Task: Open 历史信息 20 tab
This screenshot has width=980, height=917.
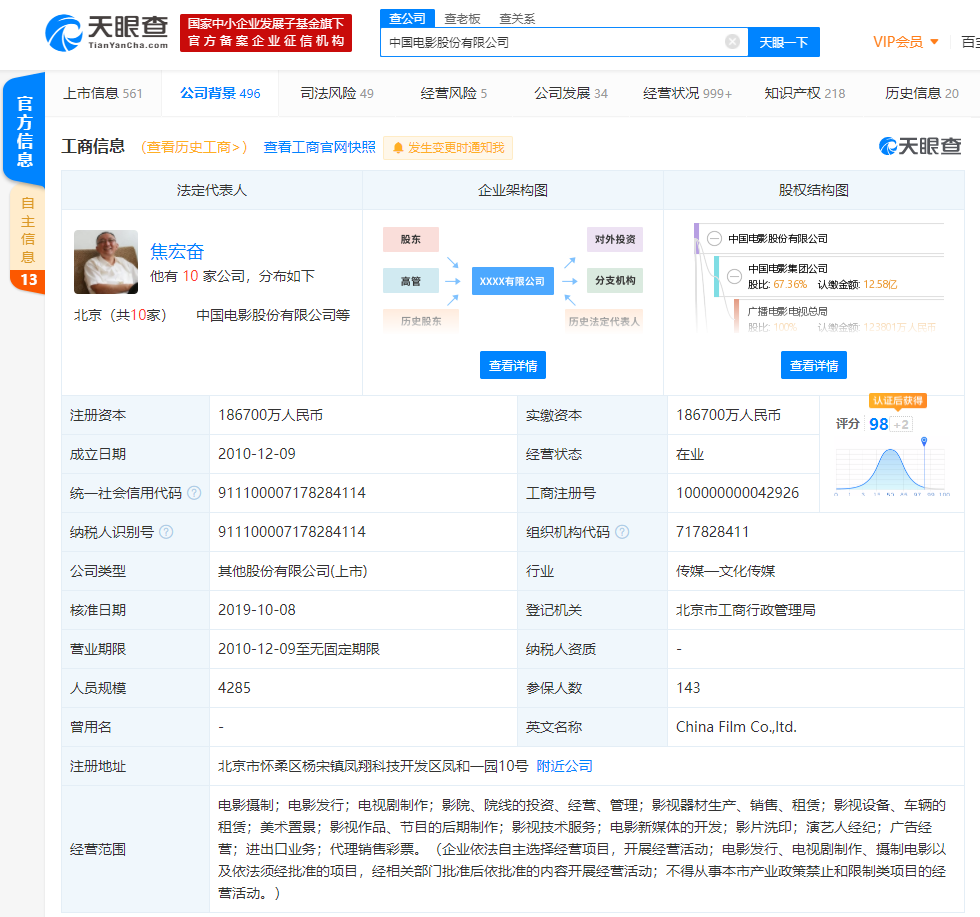Action: click(921, 94)
